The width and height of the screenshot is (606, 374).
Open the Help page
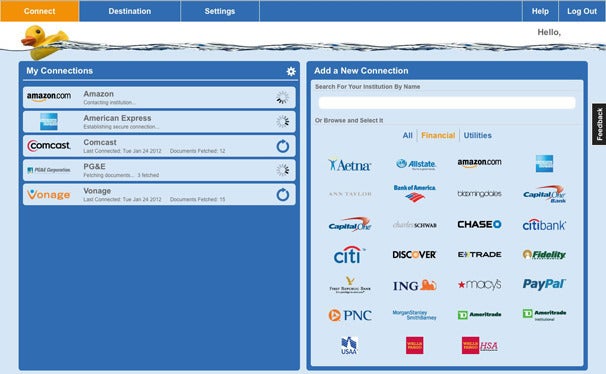point(540,11)
